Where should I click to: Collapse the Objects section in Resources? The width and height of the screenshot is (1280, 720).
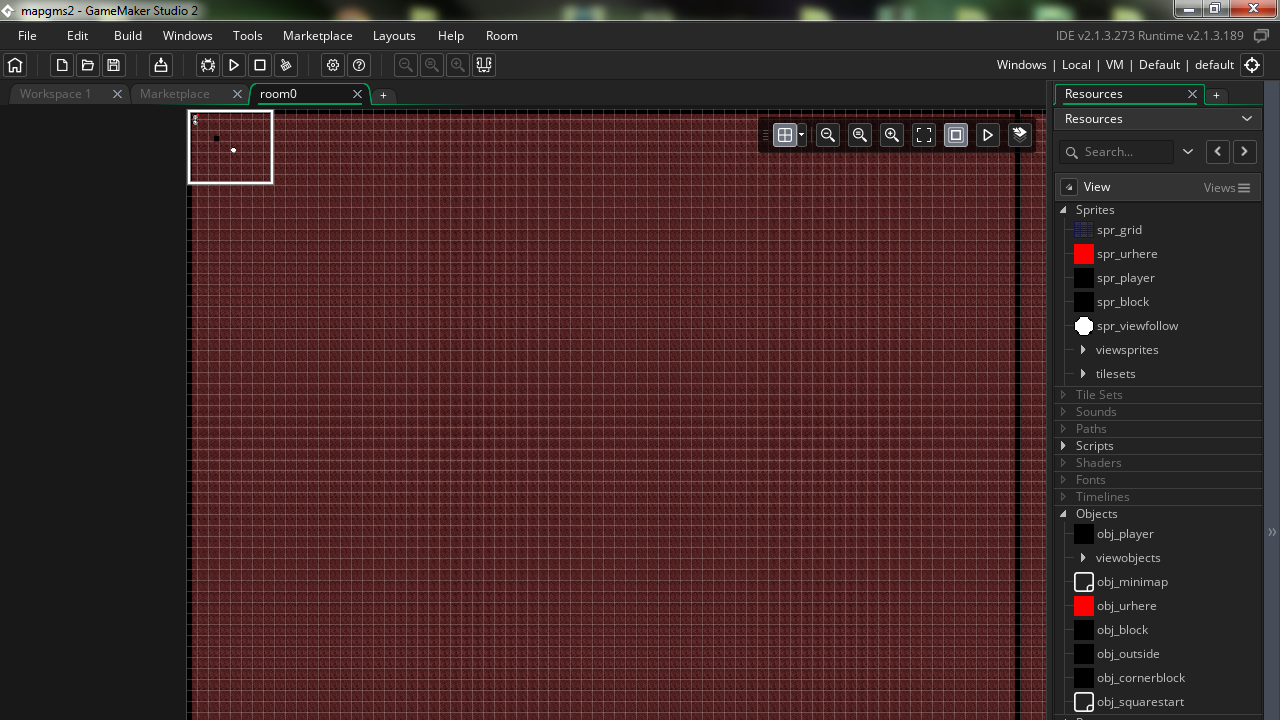click(x=1063, y=513)
